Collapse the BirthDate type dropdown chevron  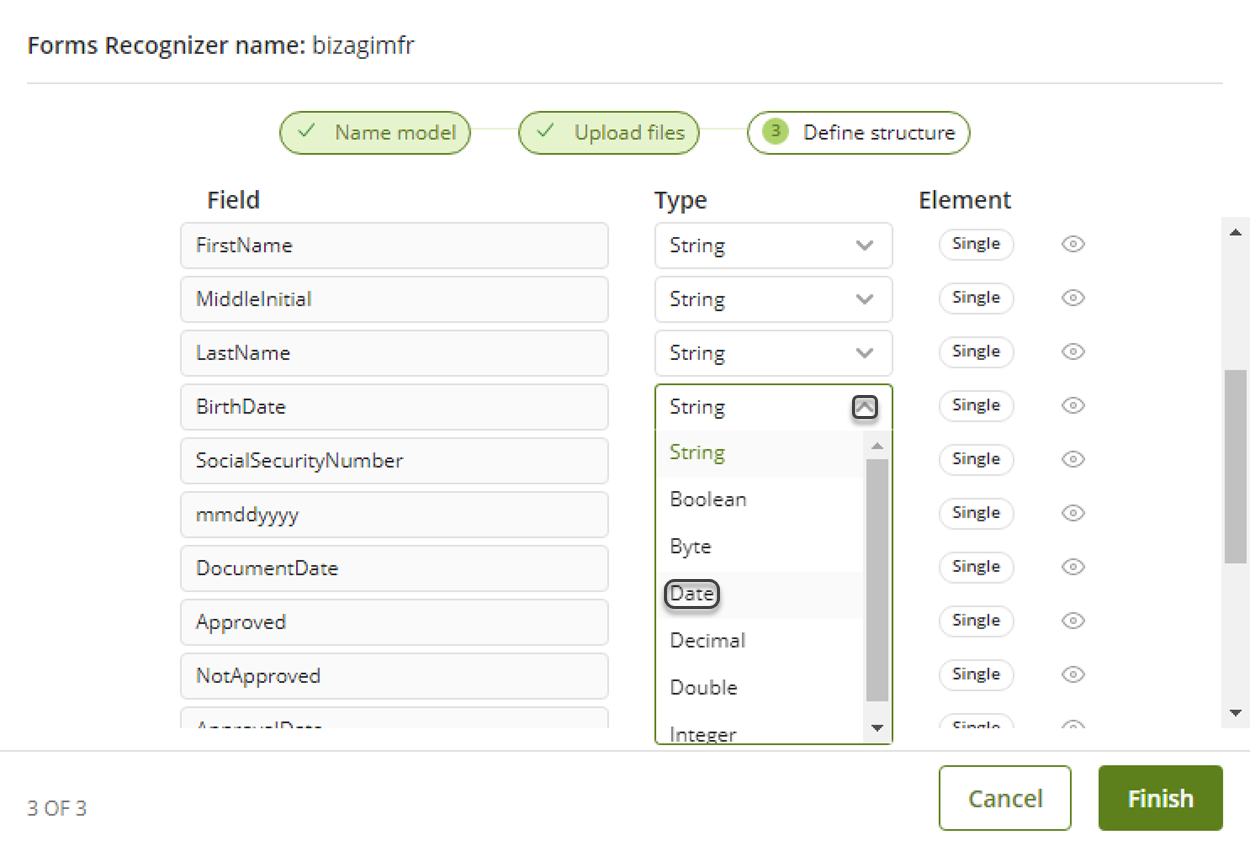(865, 407)
